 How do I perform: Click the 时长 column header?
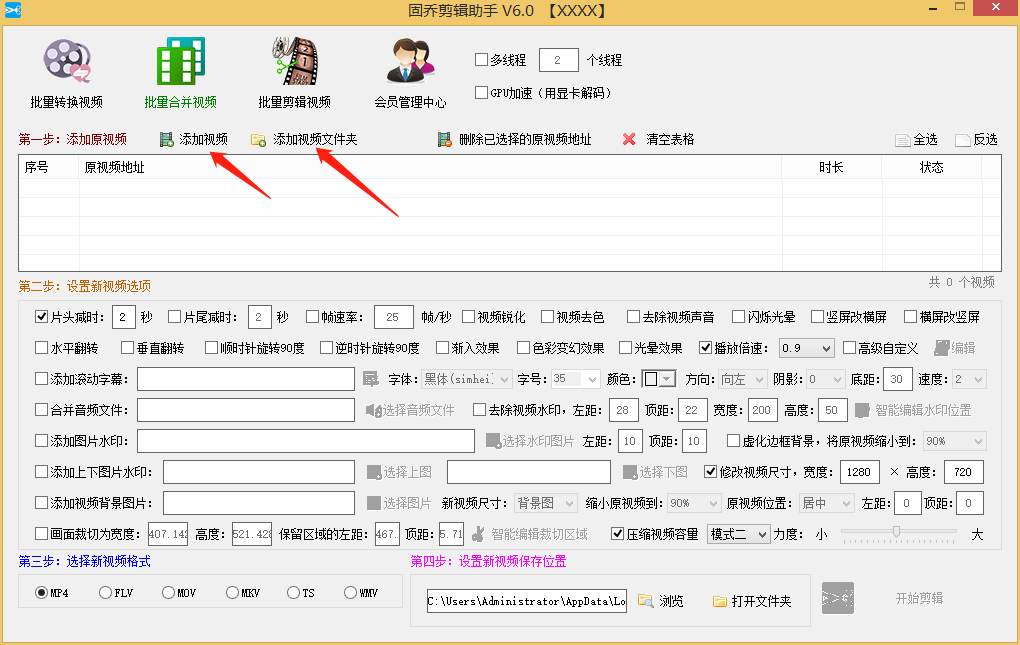click(831, 168)
